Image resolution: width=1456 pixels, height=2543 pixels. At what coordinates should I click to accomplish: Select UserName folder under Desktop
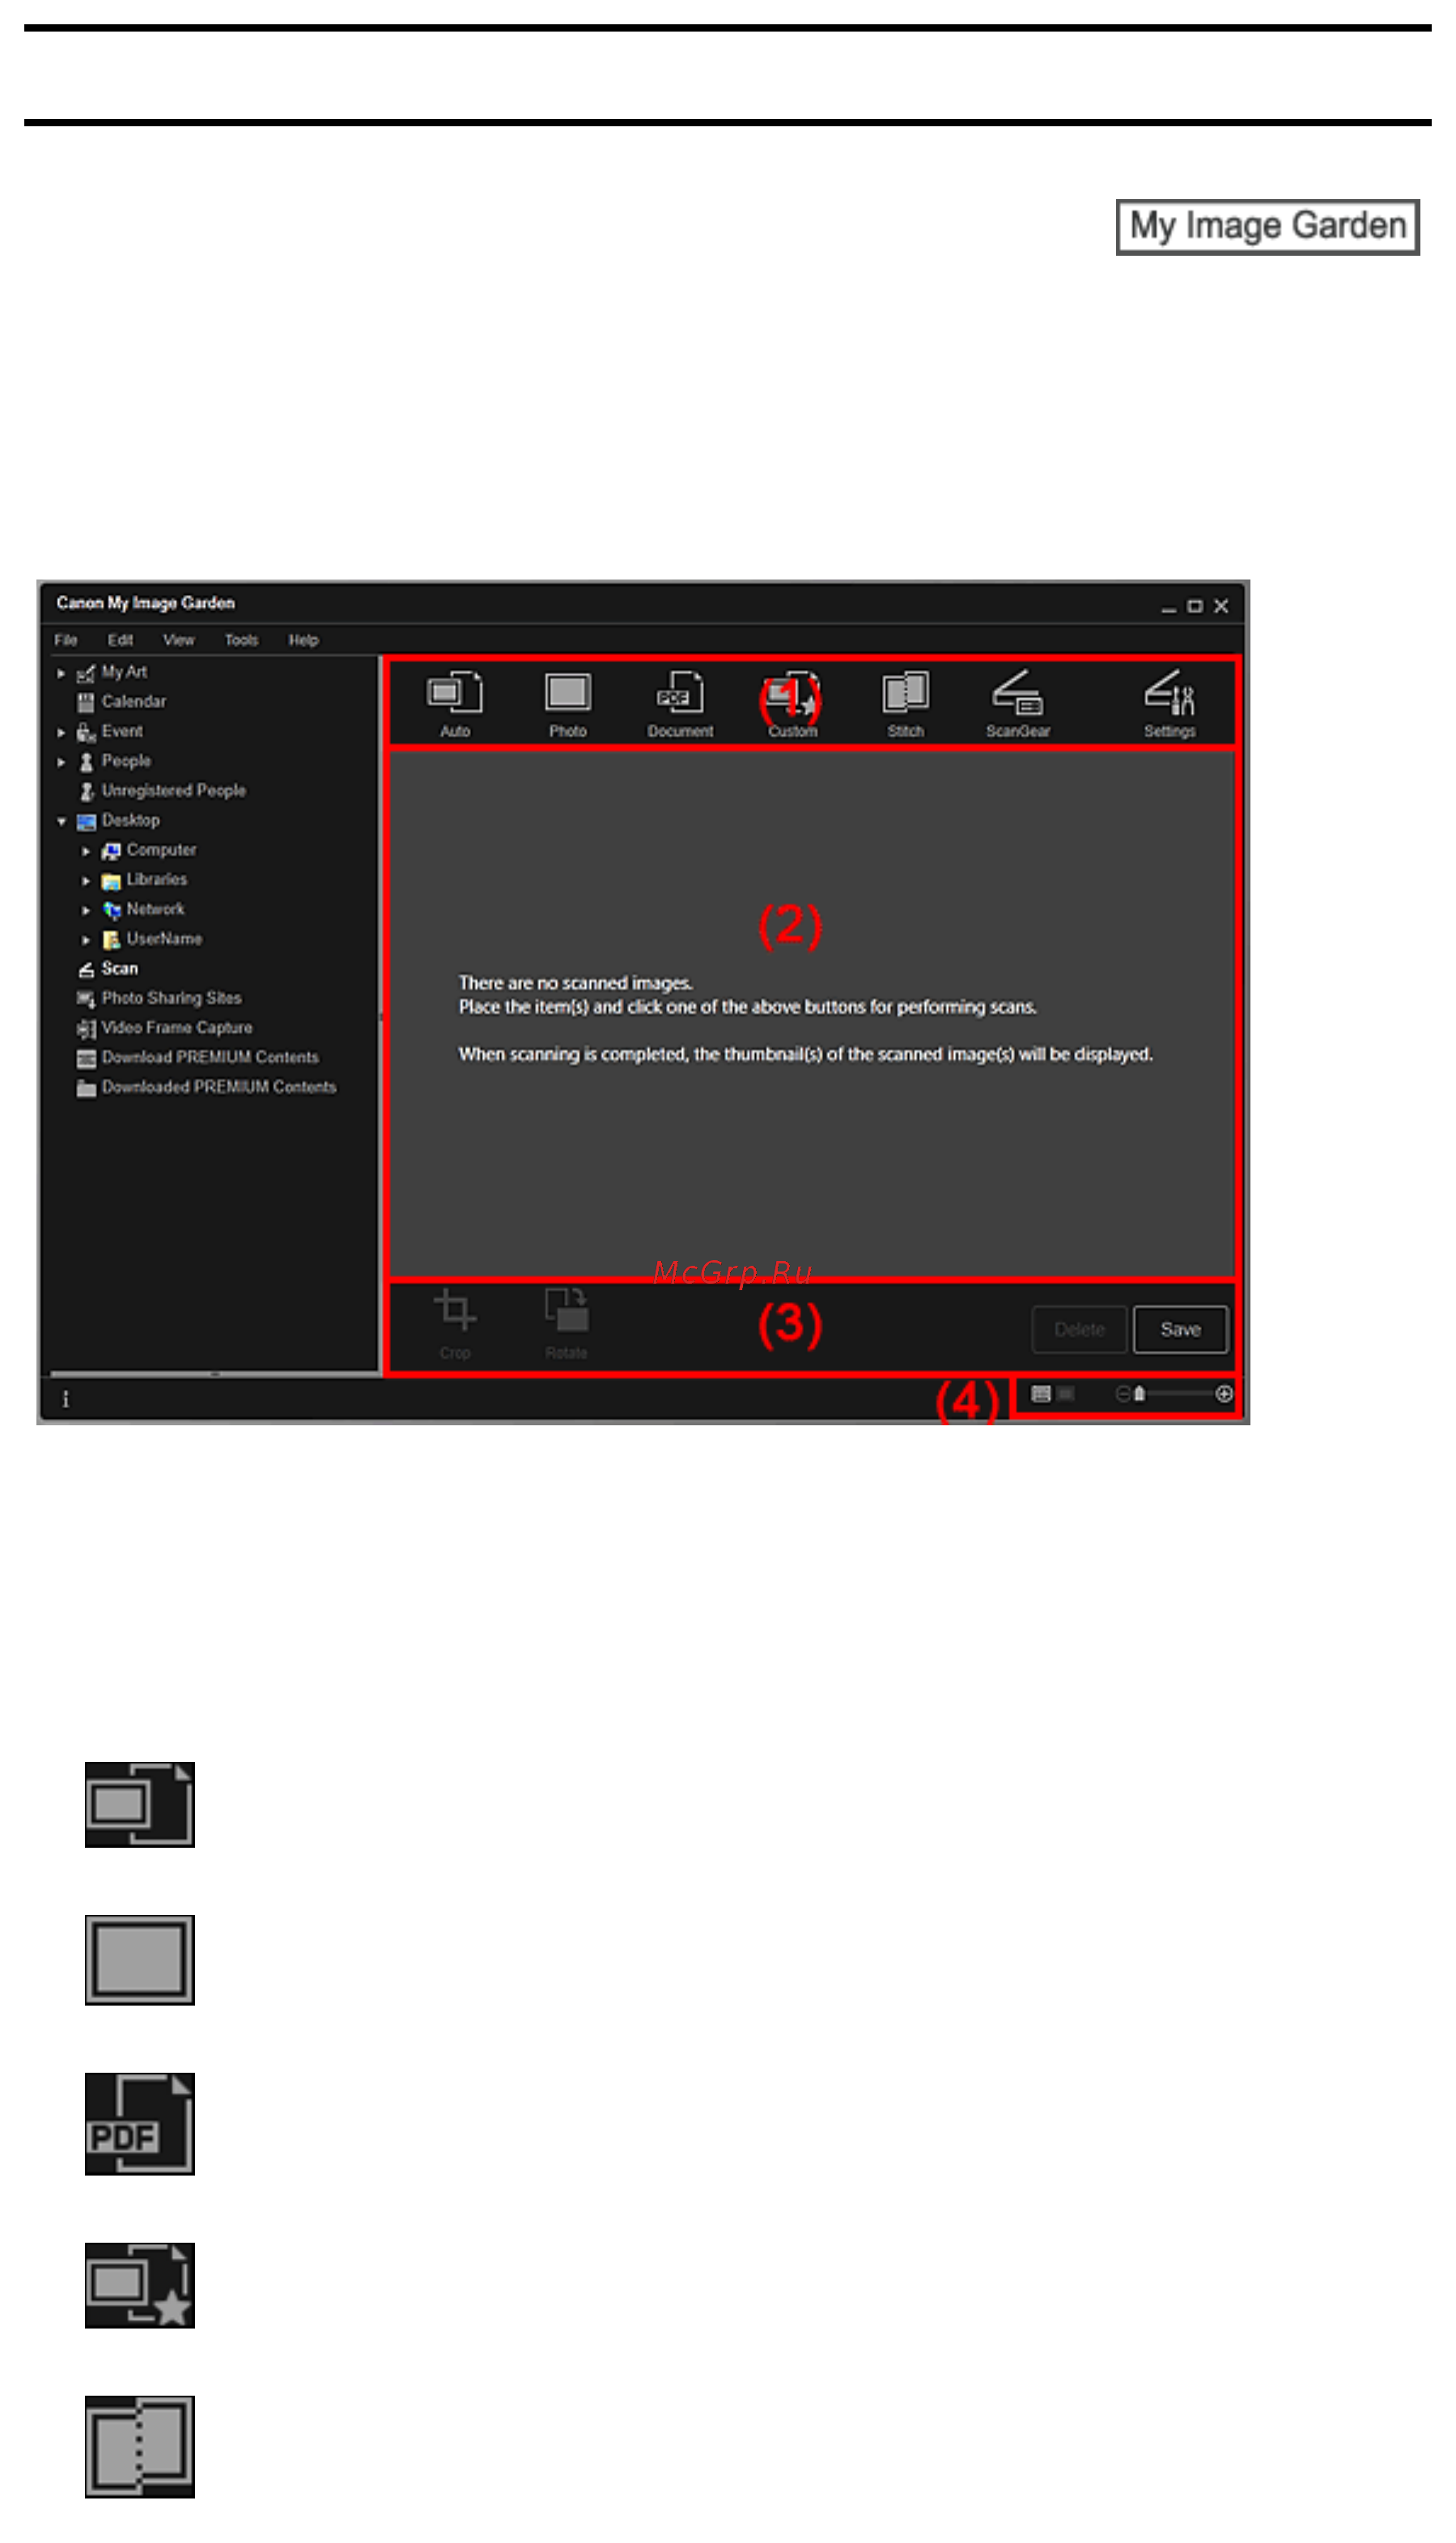click(x=152, y=939)
